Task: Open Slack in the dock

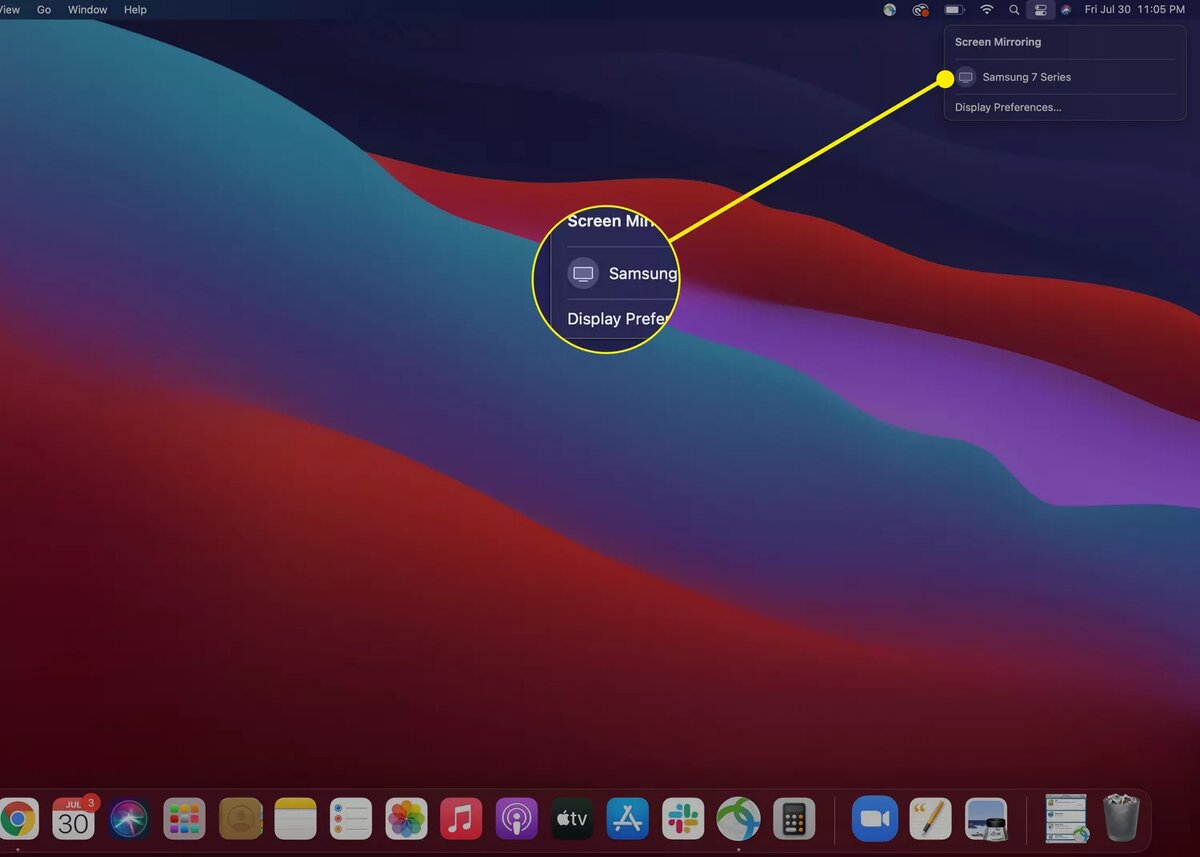Action: pyautogui.click(x=683, y=819)
